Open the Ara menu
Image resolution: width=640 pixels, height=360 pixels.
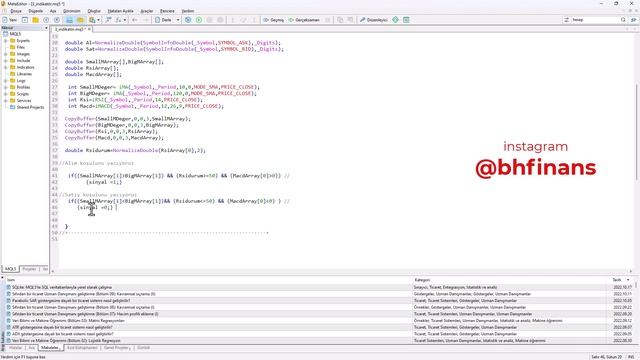(53, 11)
